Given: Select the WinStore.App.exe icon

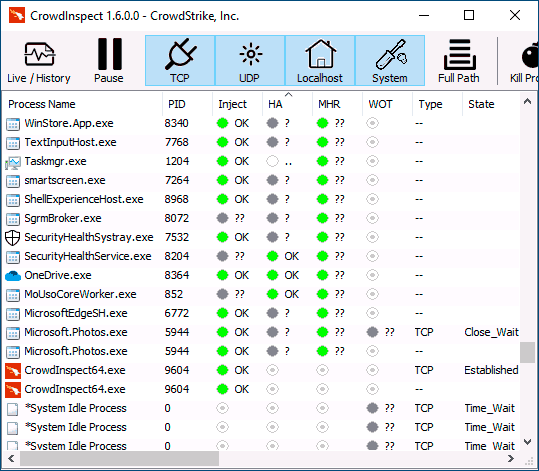Looking at the screenshot, I should 13,123.
